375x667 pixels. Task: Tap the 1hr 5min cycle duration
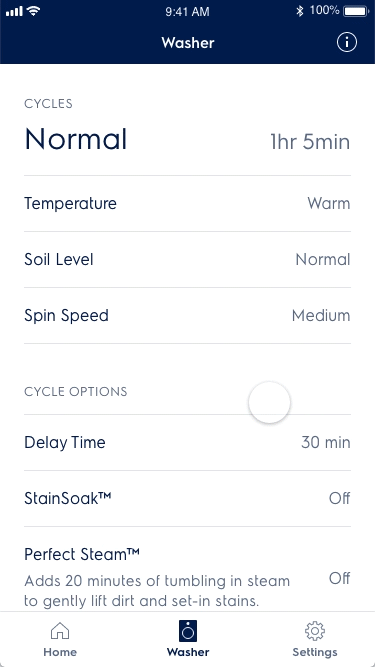pyautogui.click(x=310, y=142)
